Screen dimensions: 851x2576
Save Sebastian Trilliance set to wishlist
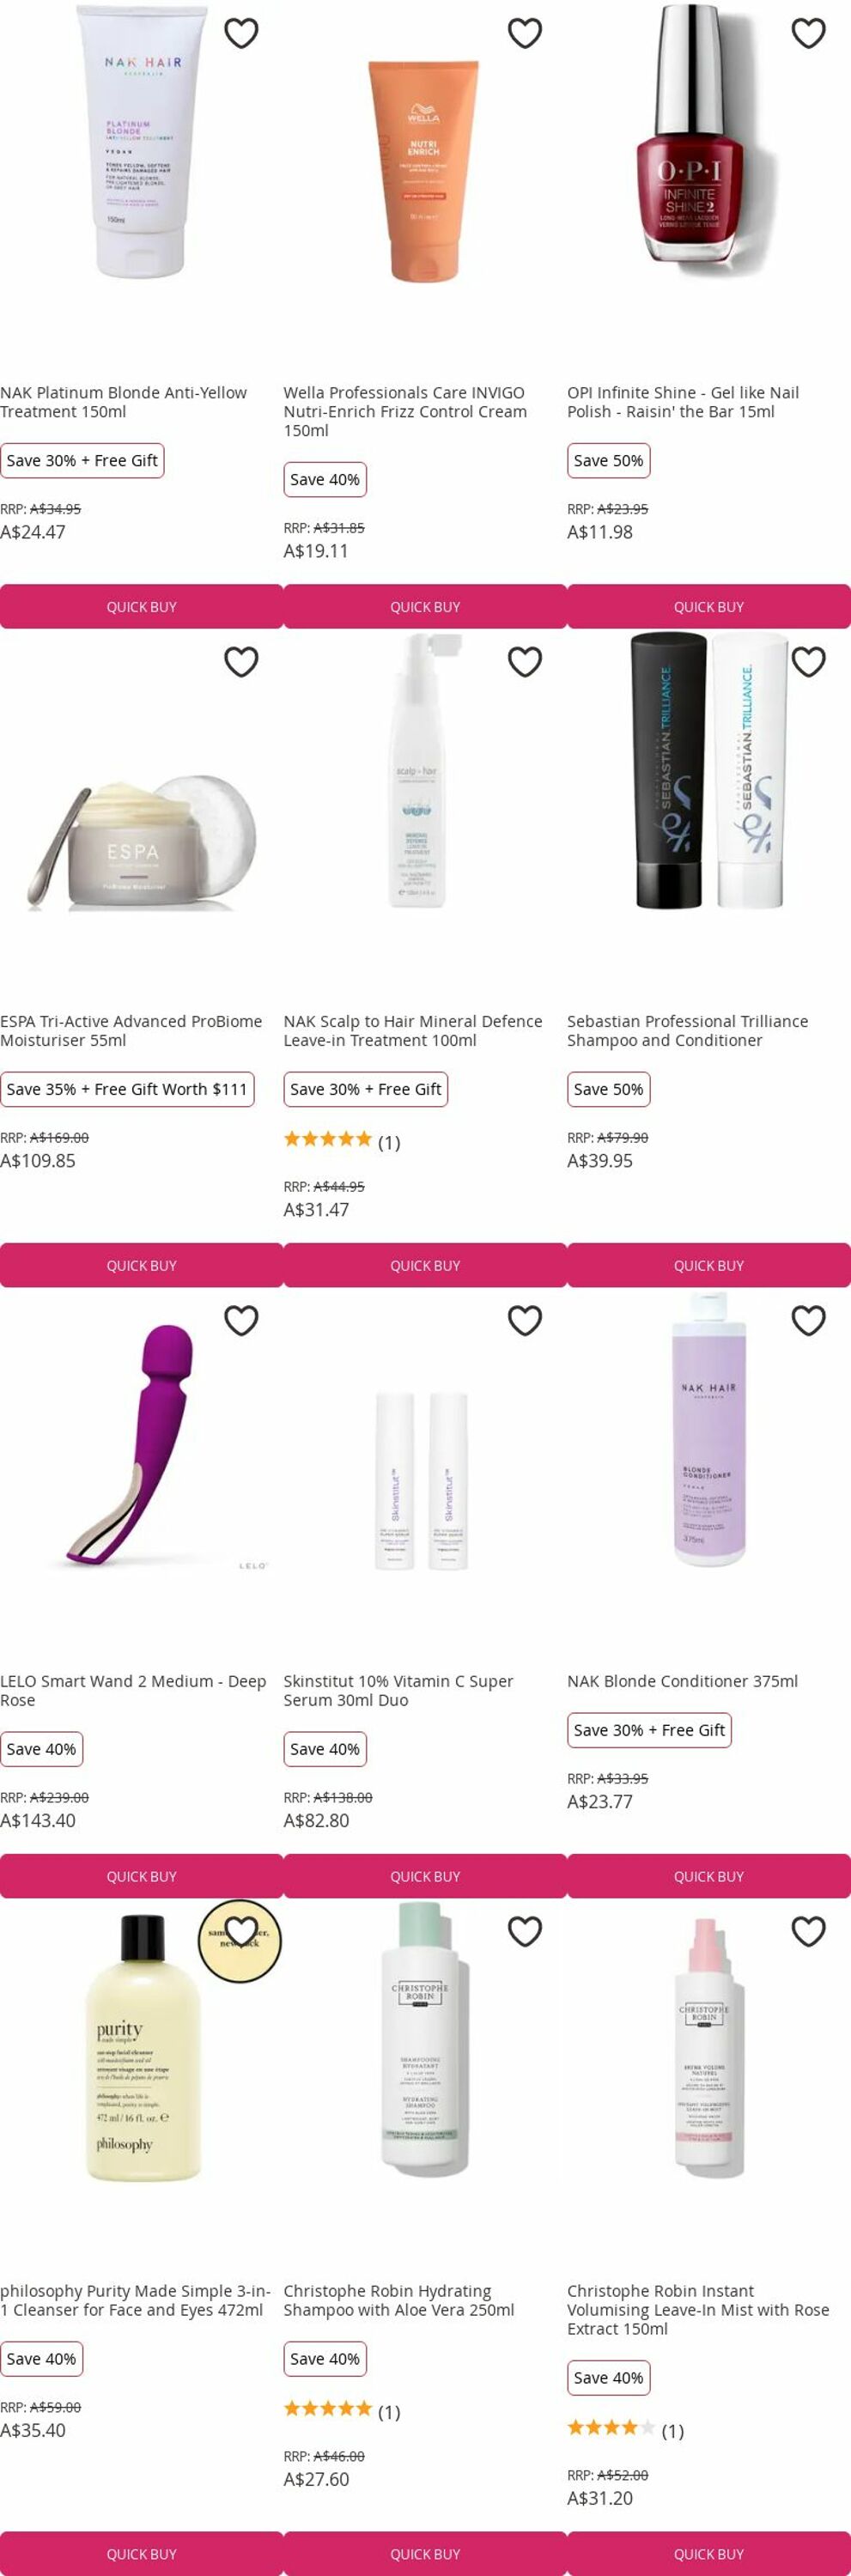[808, 662]
